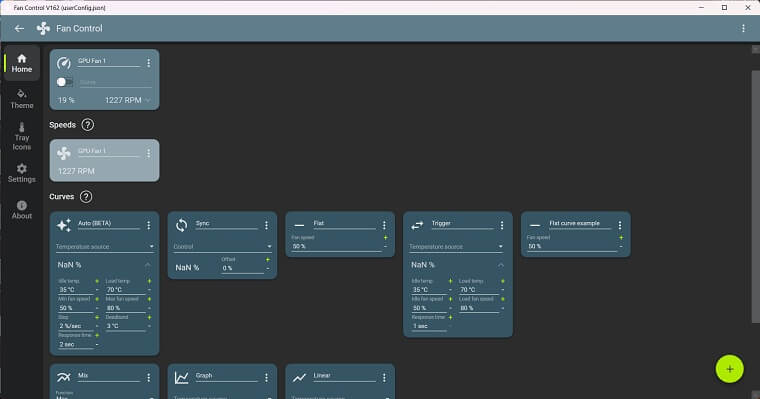The height and width of the screenshot is (399, 760).
Task: Edit the Auto (BETA) curve name field
Action: point(109,223)
